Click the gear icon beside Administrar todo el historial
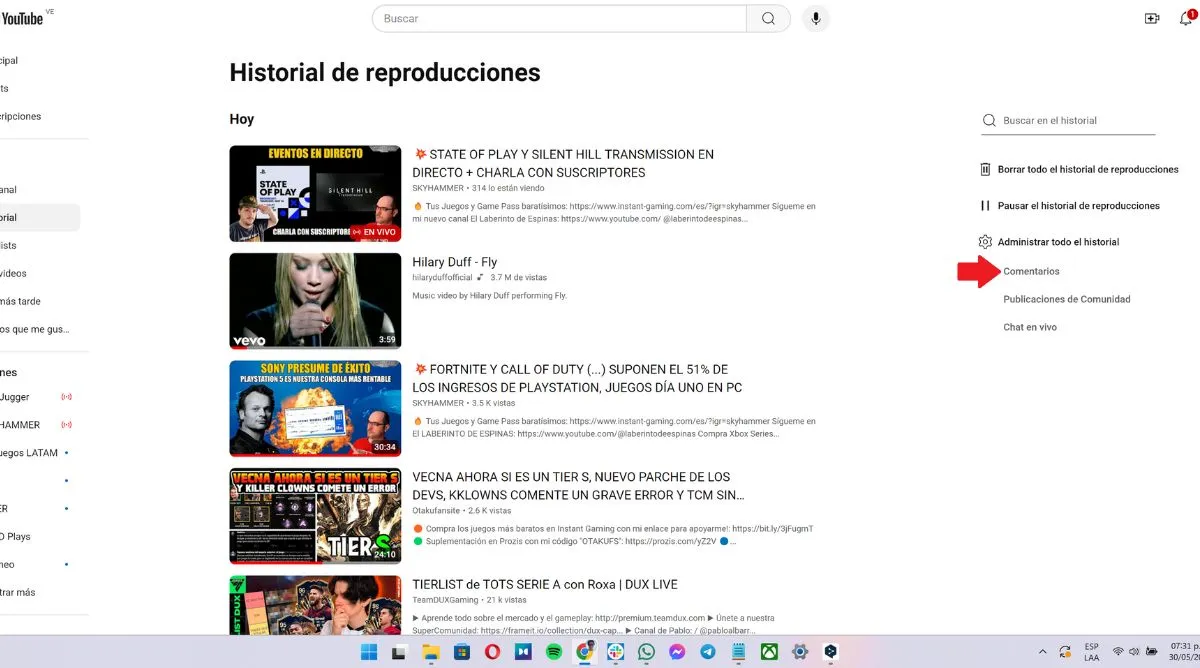Viewport: 1200px width, 668px height. coord(983,241)
